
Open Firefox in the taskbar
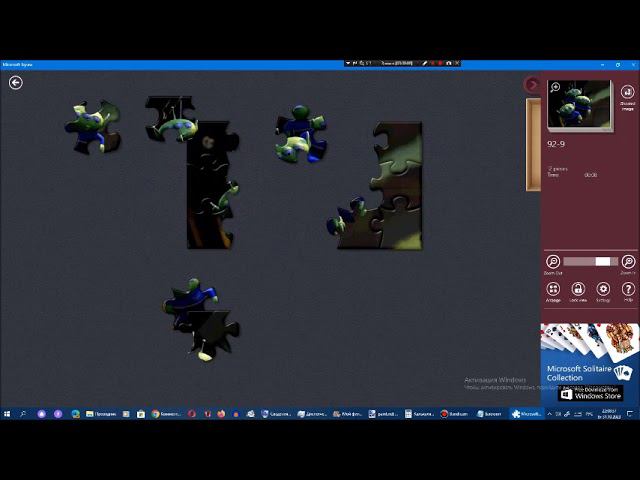[221, 414]
